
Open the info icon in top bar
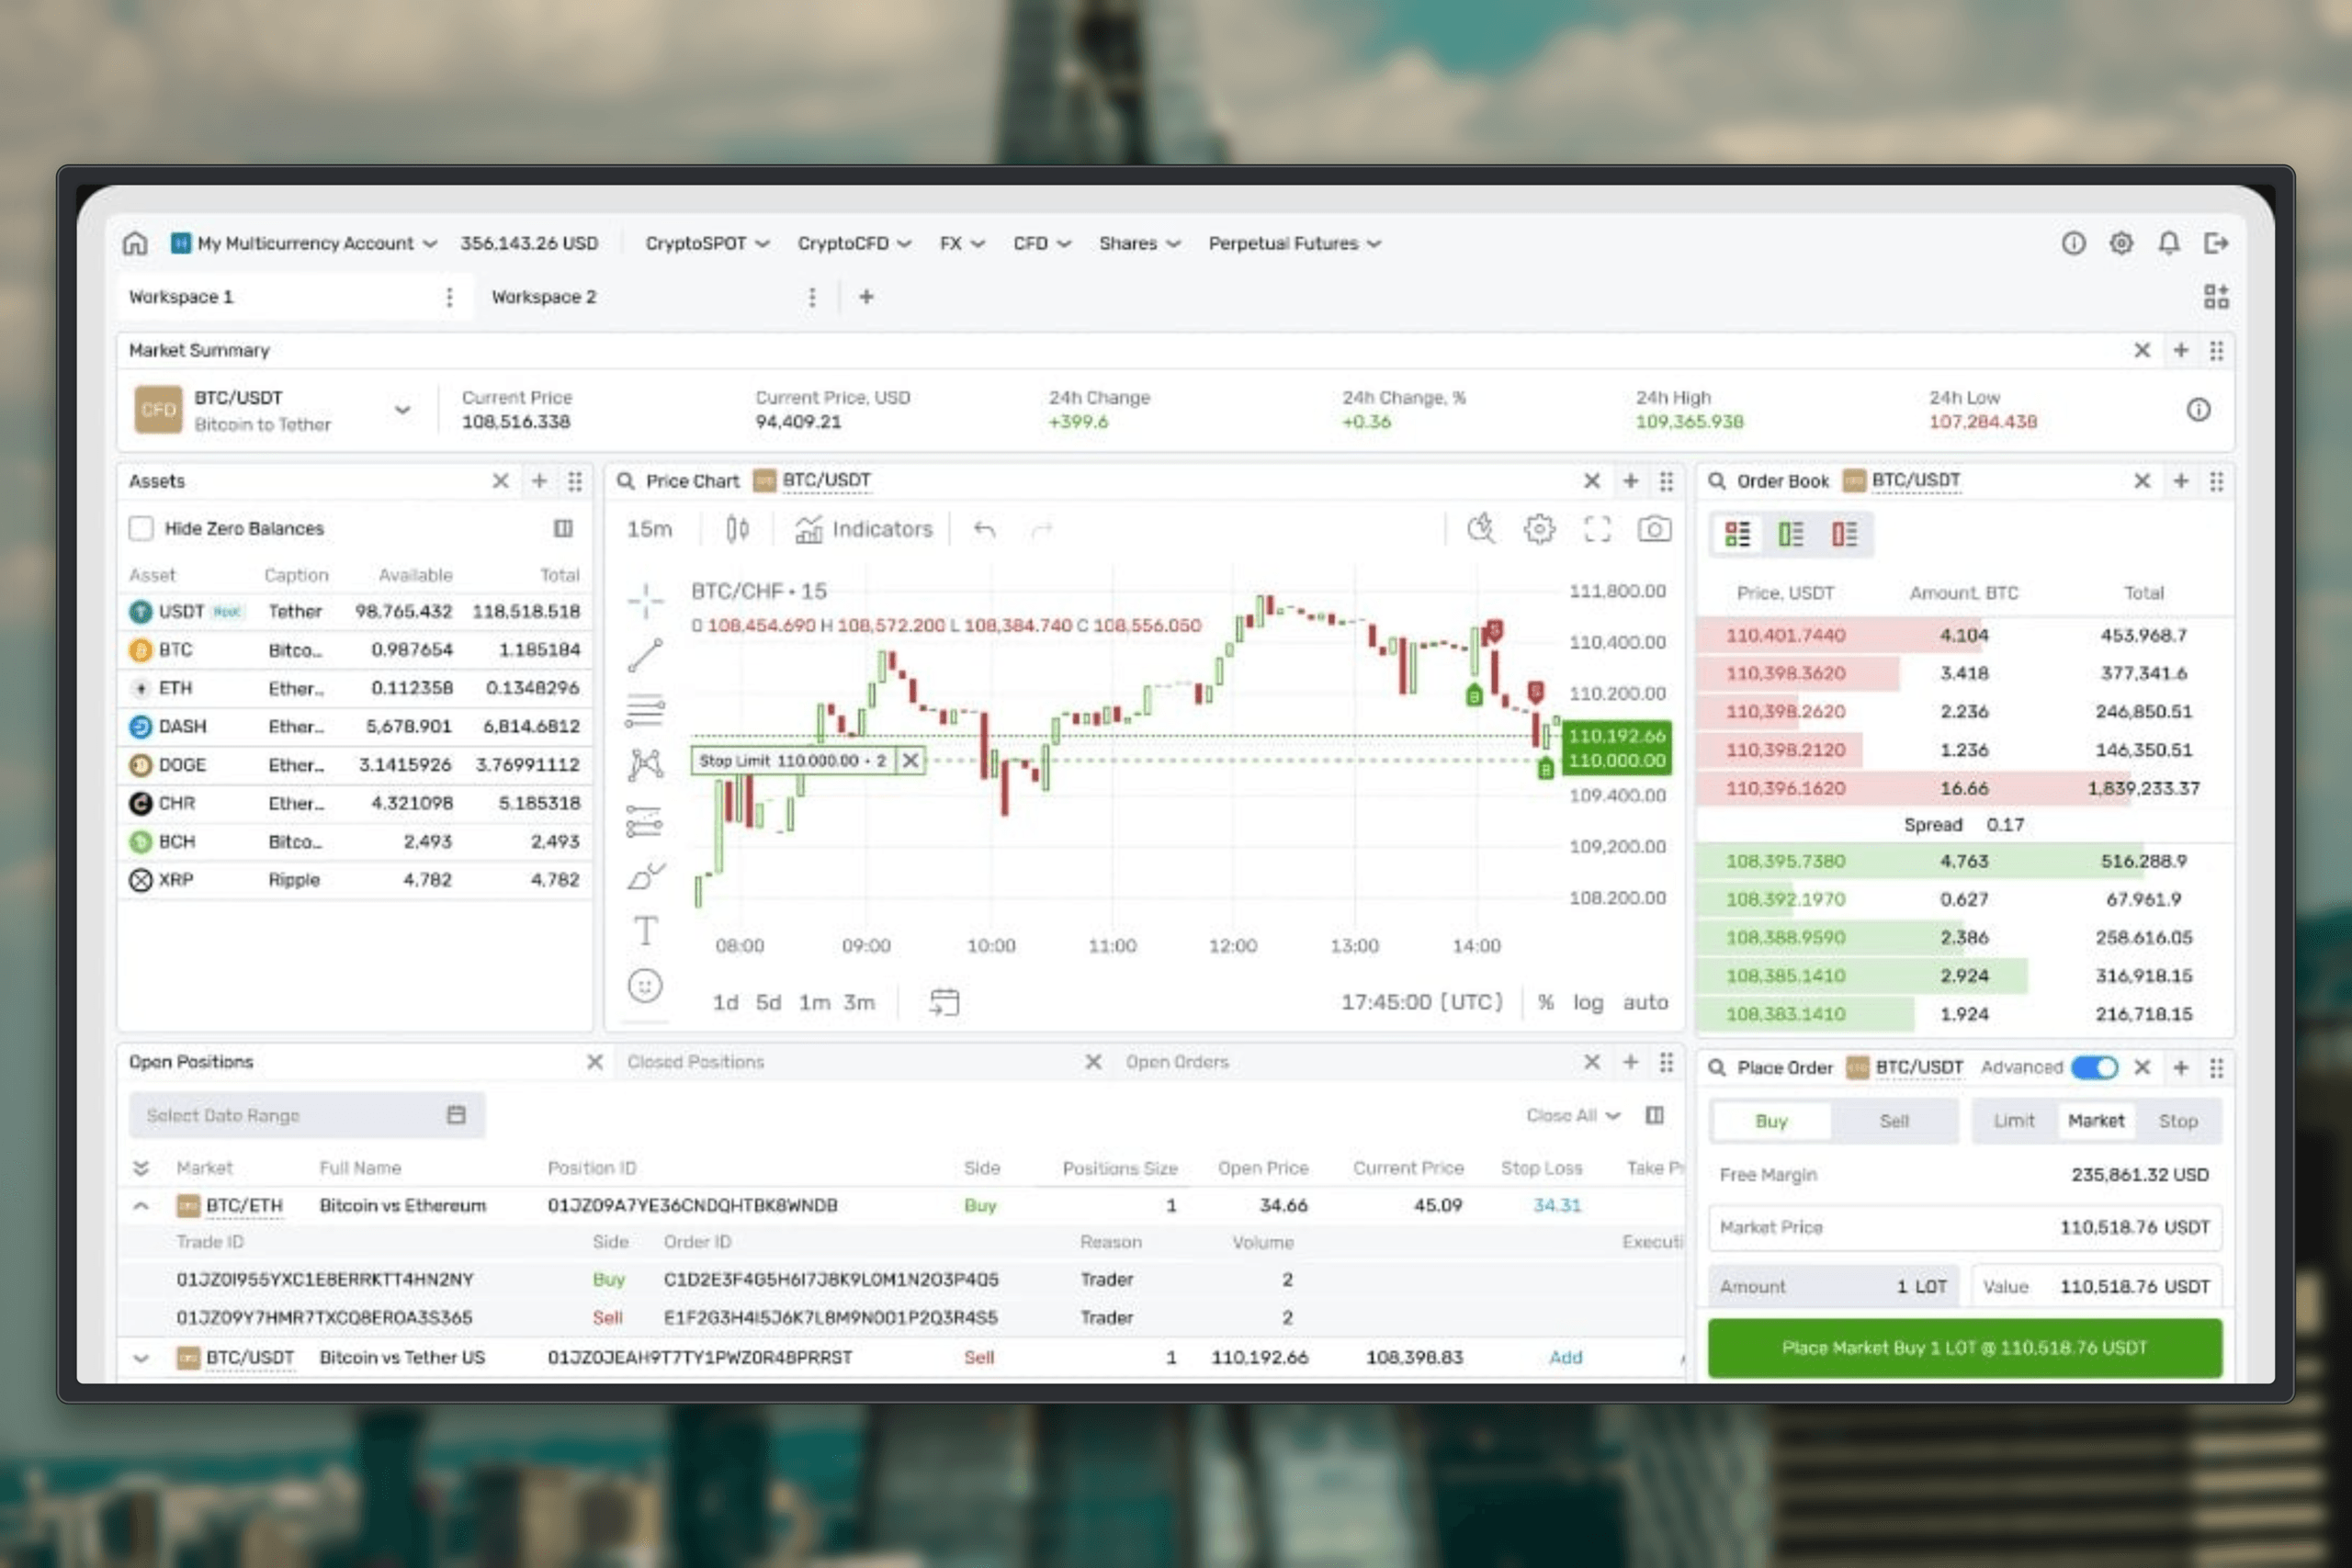2073,243
